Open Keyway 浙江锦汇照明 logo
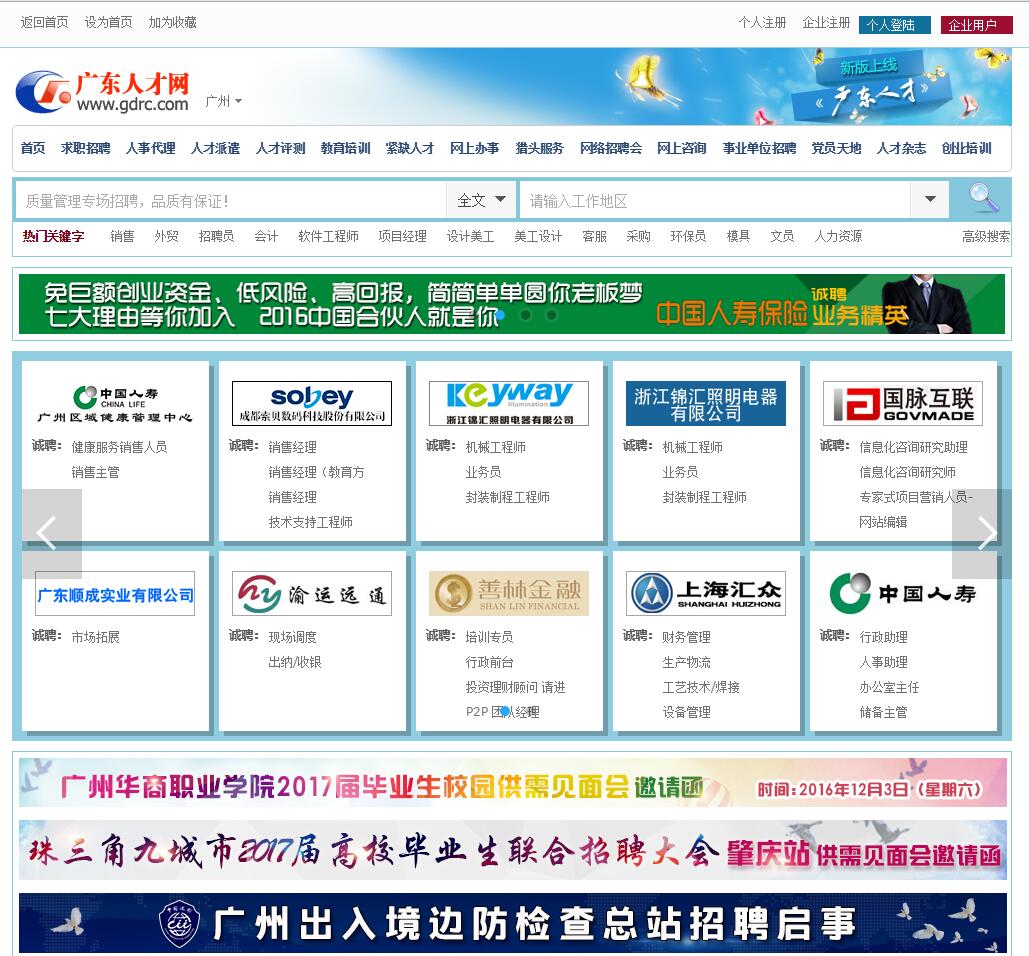 (x=509, y=403)
